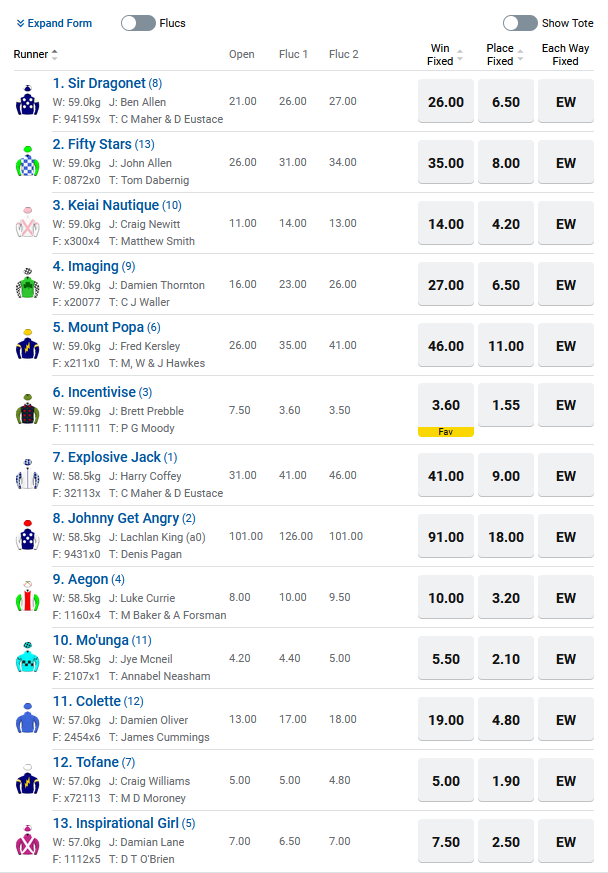
Task: Choose EW bet for Colette
Action: (x=566, y=720)
